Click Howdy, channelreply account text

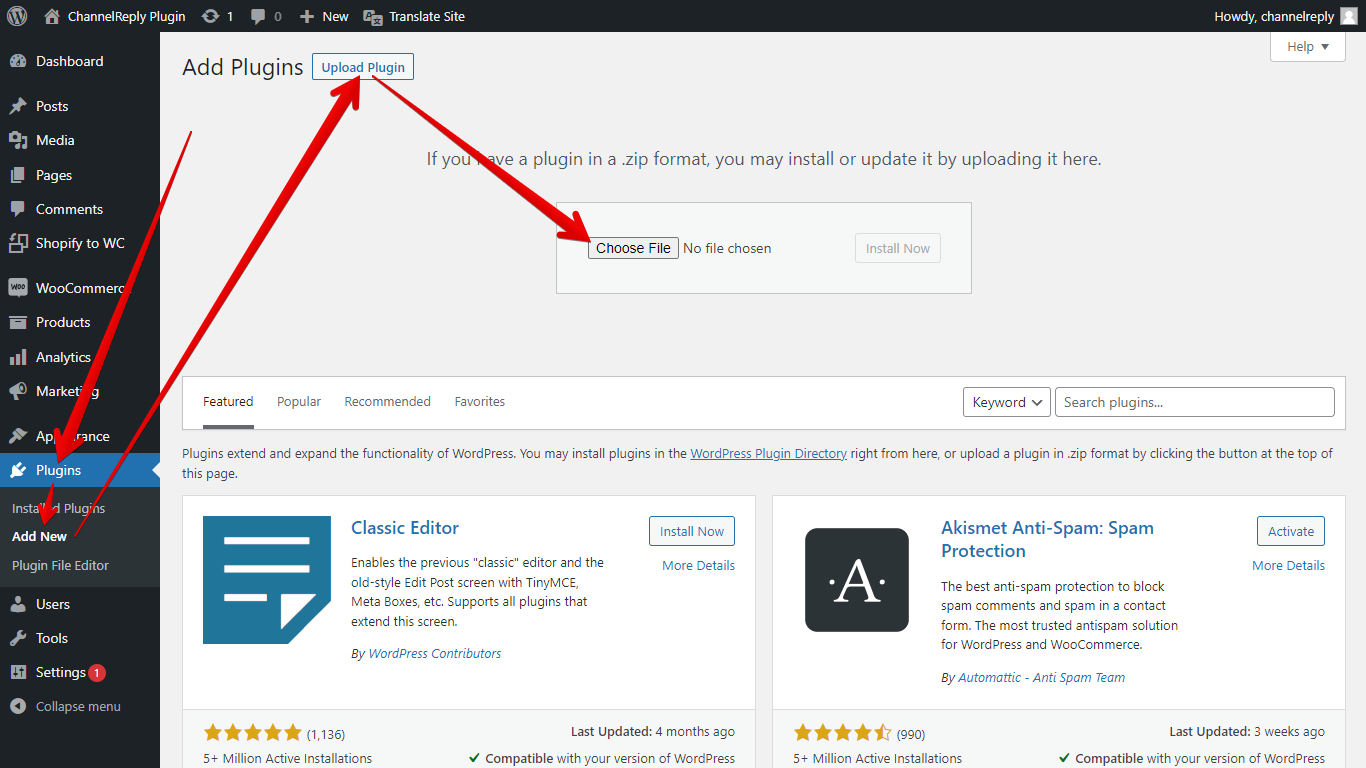click(x=1274, y=16)
